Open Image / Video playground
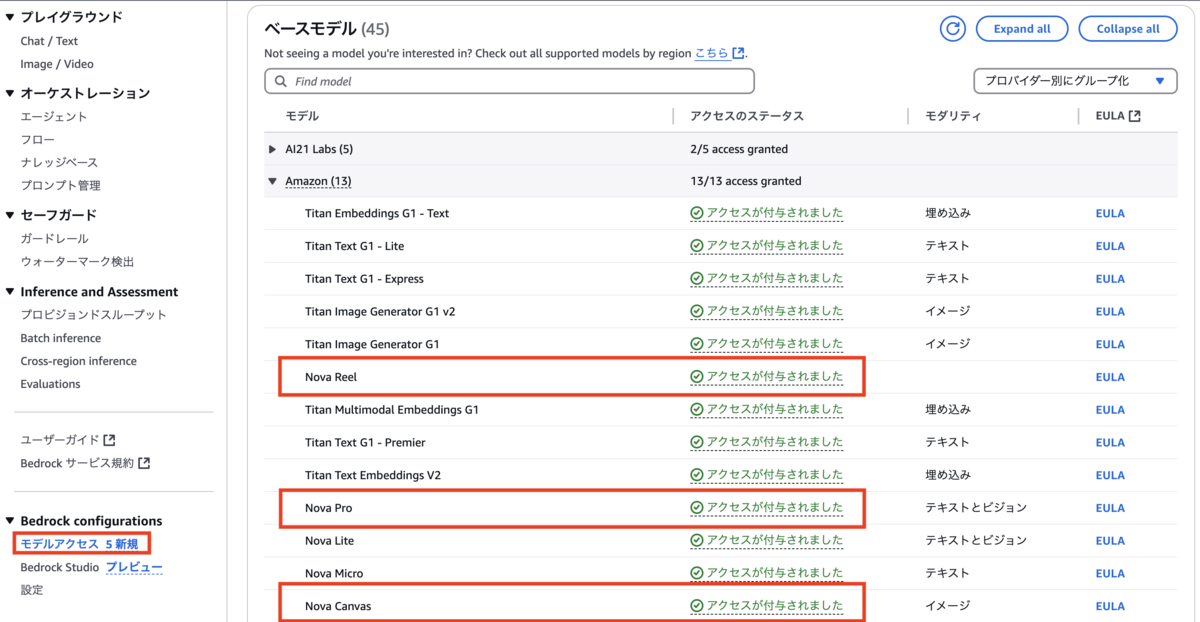This screenshot has height=622, width=1200. pos(57,64)
